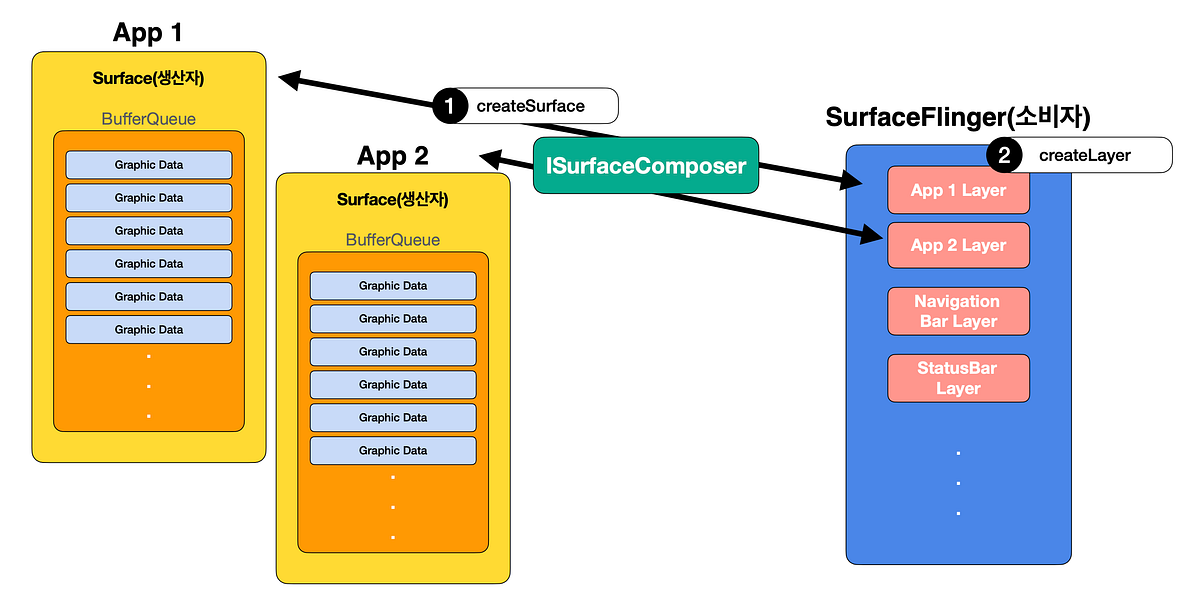This screenshot has width=1200, height=614.
Task: Click the App 1 Layer block
Action: coord(957,190)
